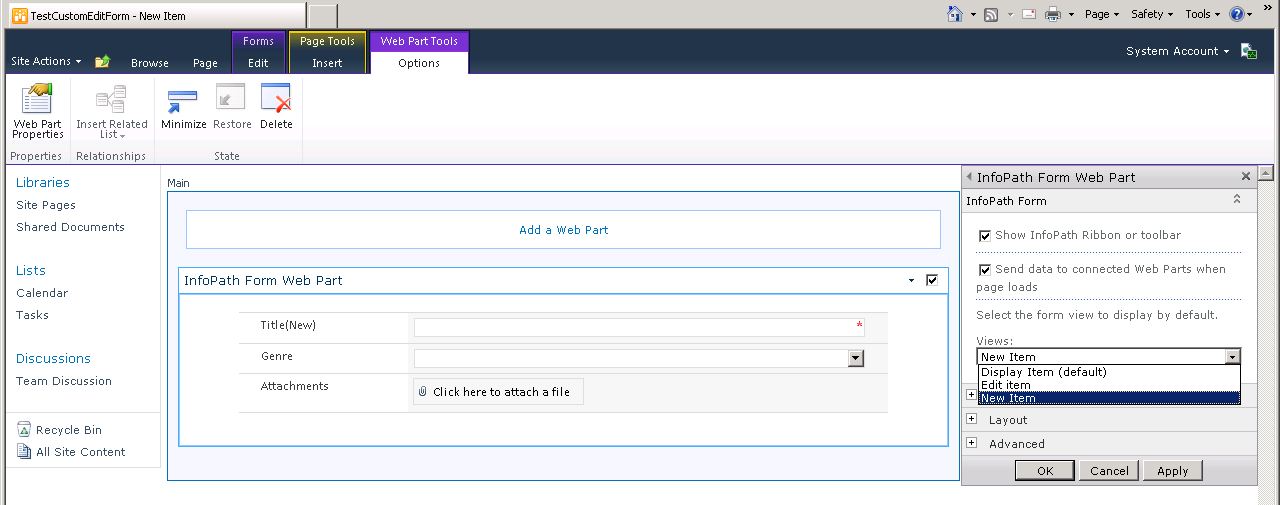Click the paperclip attach file icon
1280x505 pixels.
[423, 392]
